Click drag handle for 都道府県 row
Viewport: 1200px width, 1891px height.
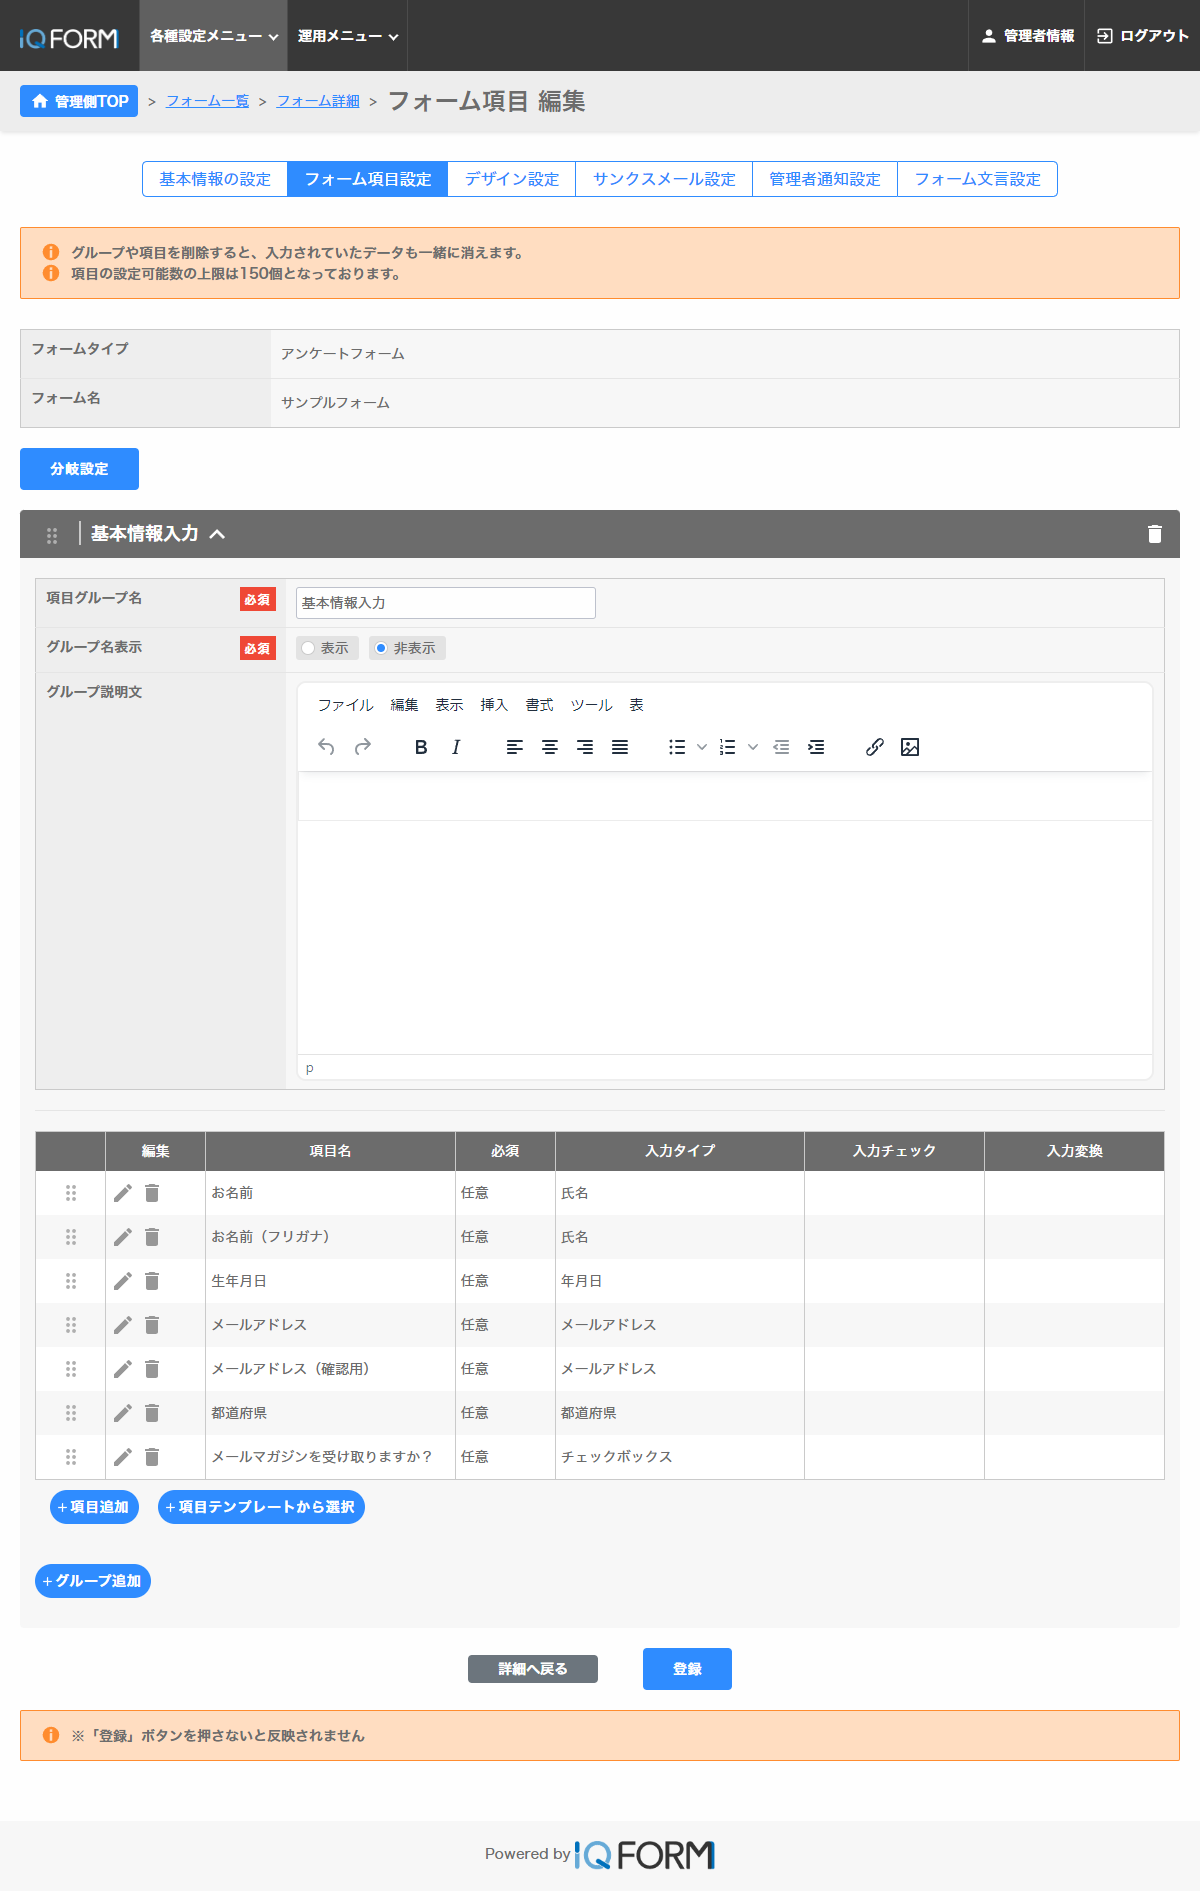coord(71,1413)
